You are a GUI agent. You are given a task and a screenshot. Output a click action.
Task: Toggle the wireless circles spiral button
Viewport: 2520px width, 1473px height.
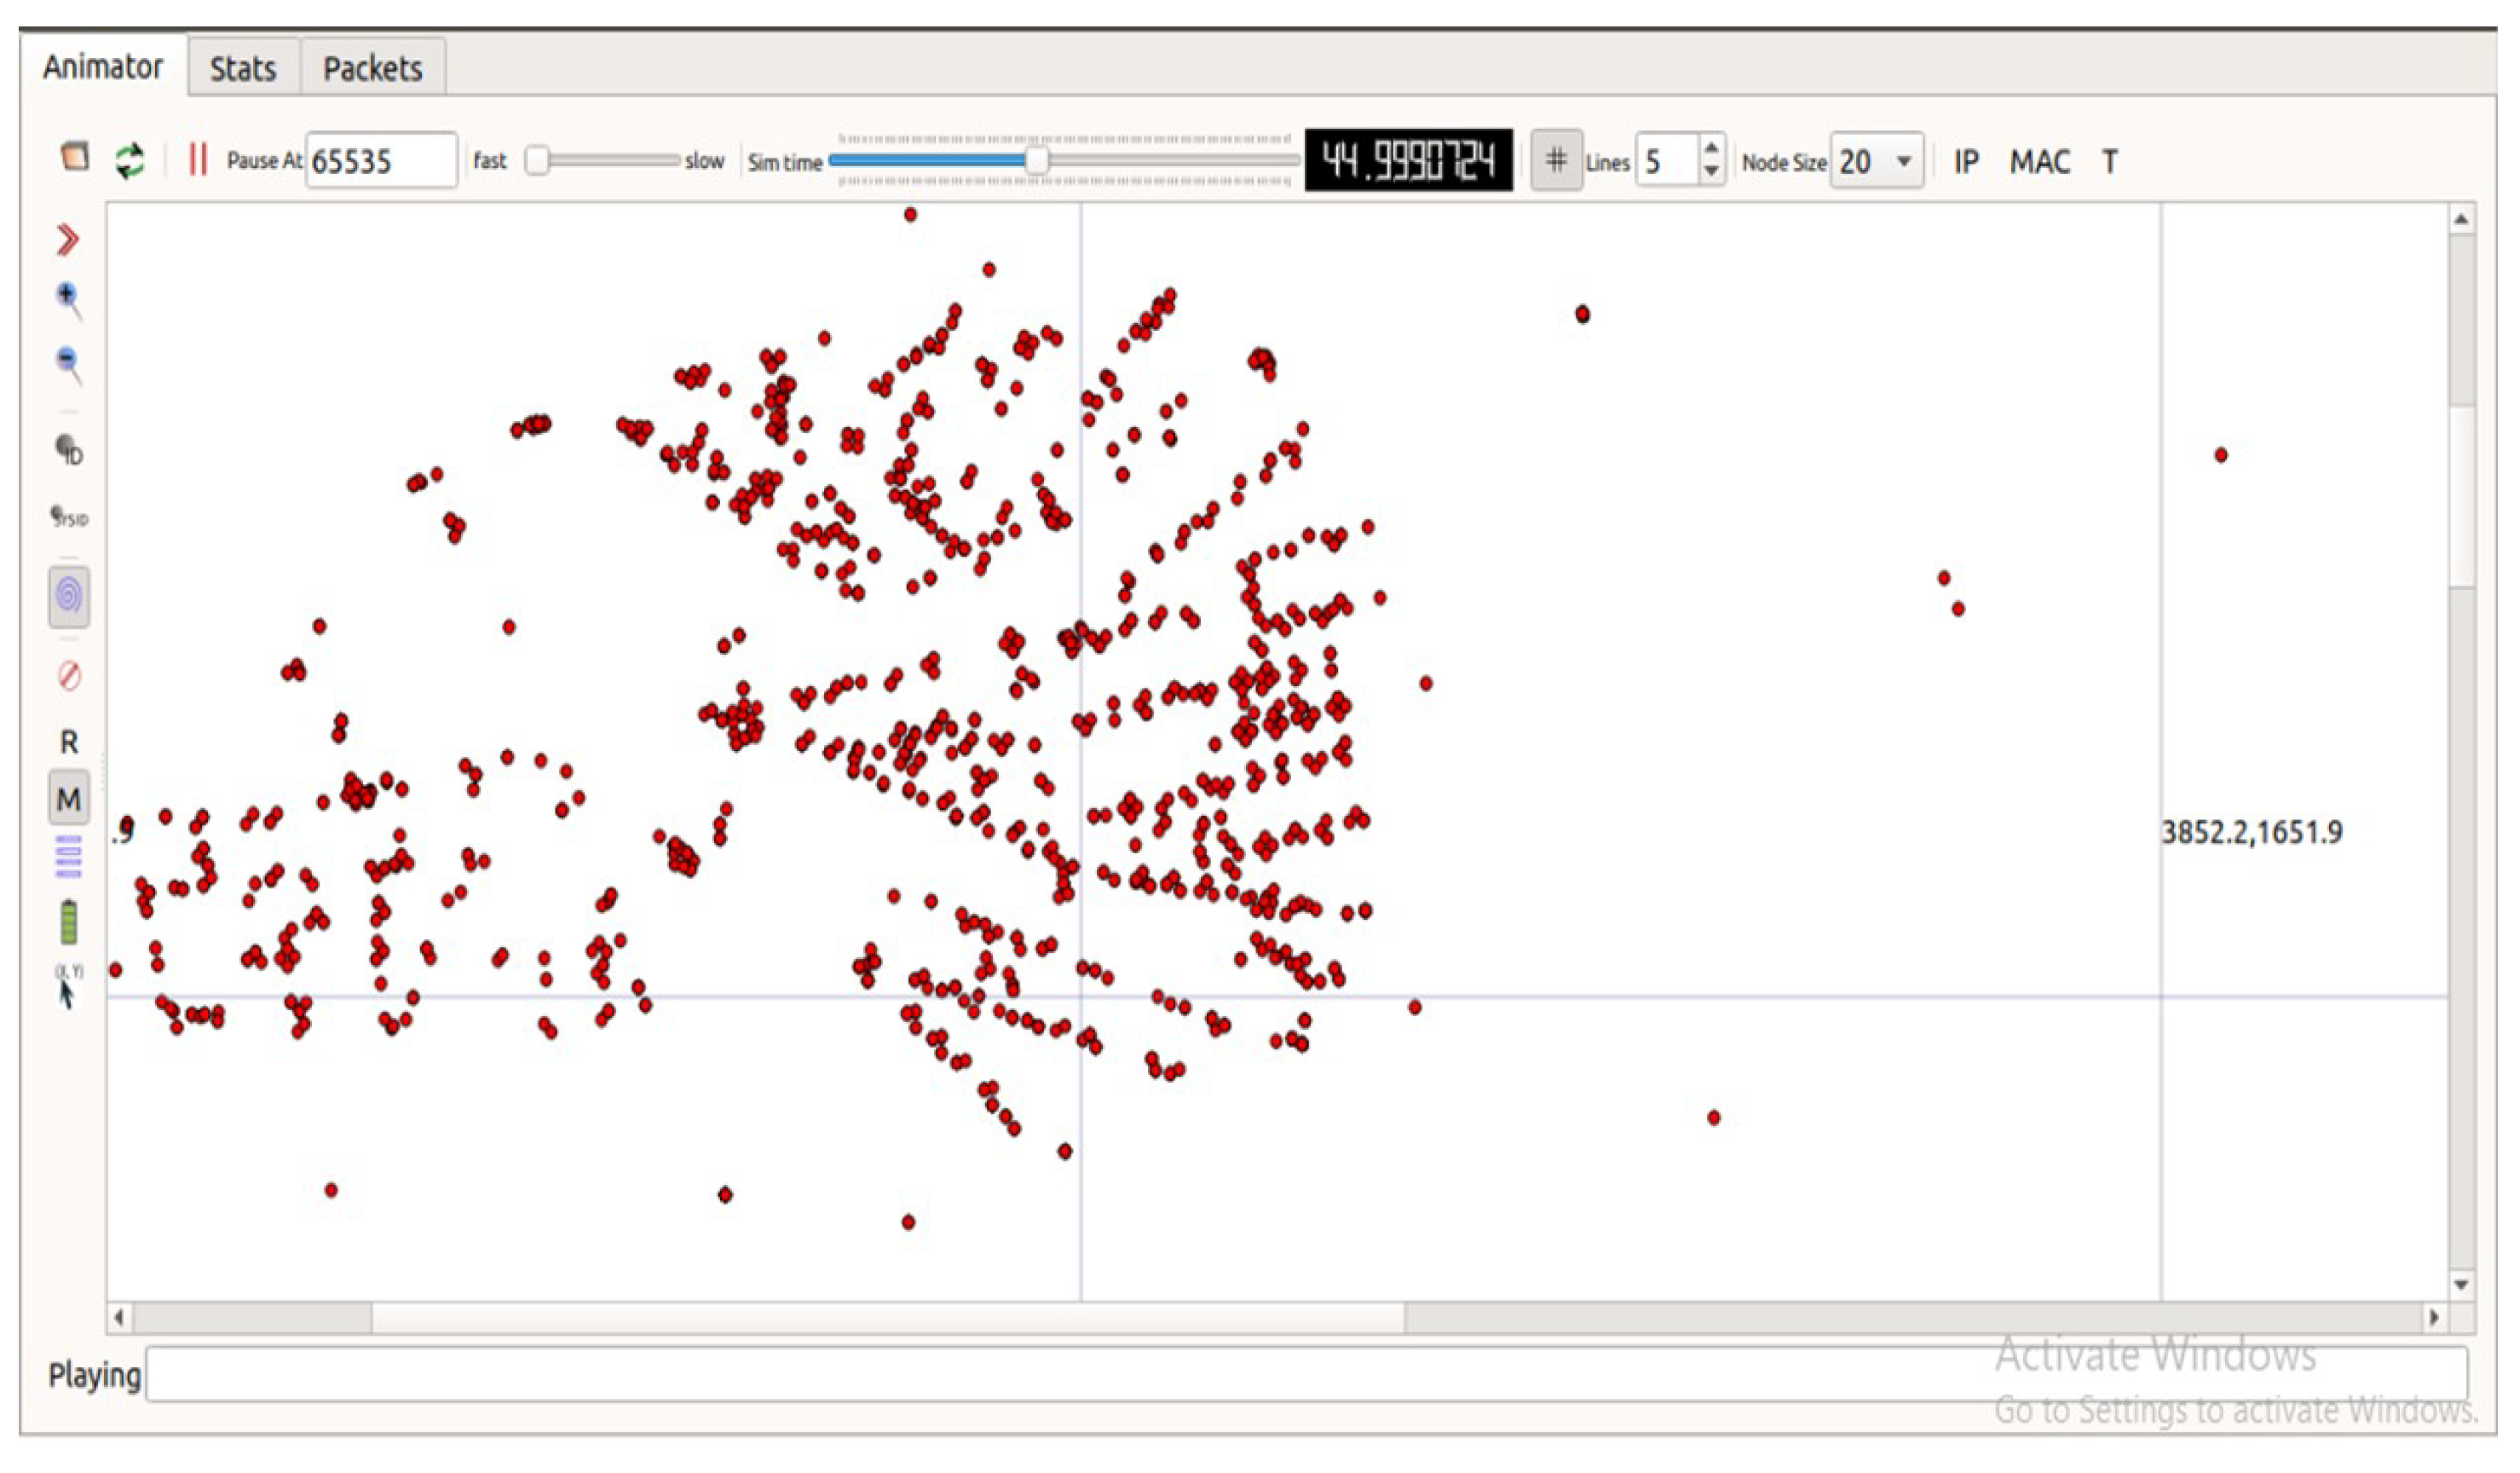[68, 597]
